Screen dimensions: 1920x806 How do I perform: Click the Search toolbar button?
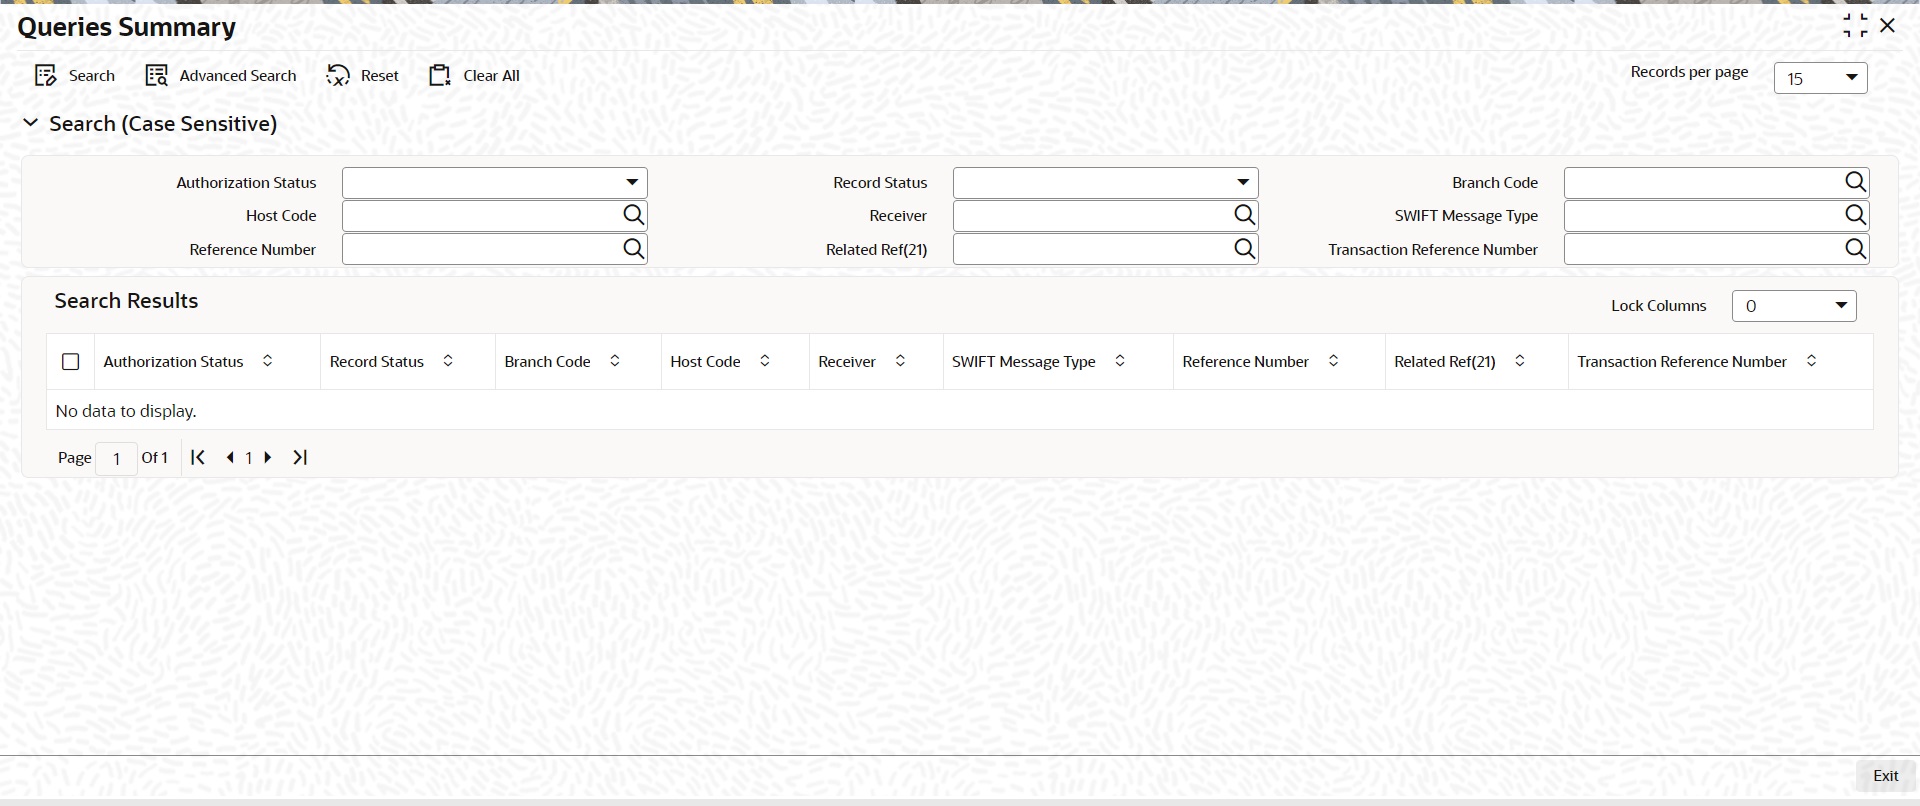click(75, 76)
